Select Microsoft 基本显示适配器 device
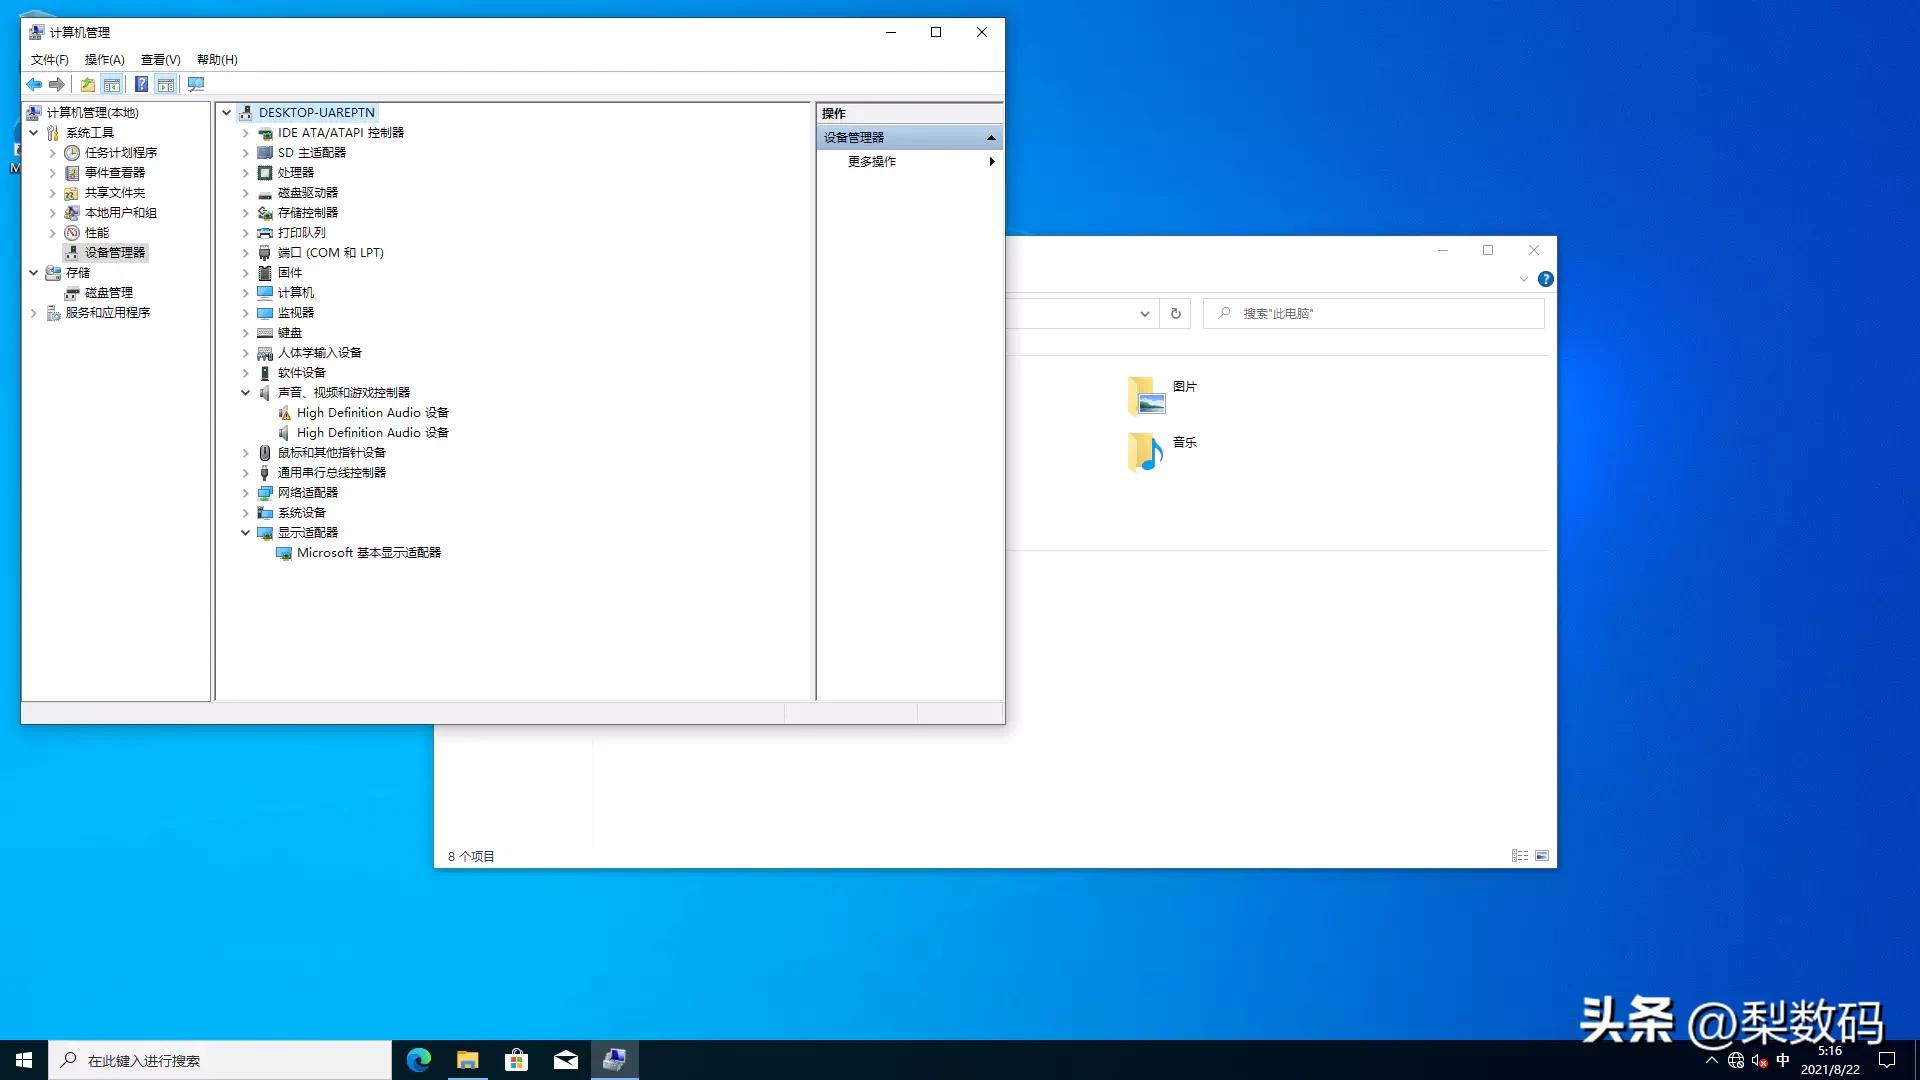 (x=368, y=552)
